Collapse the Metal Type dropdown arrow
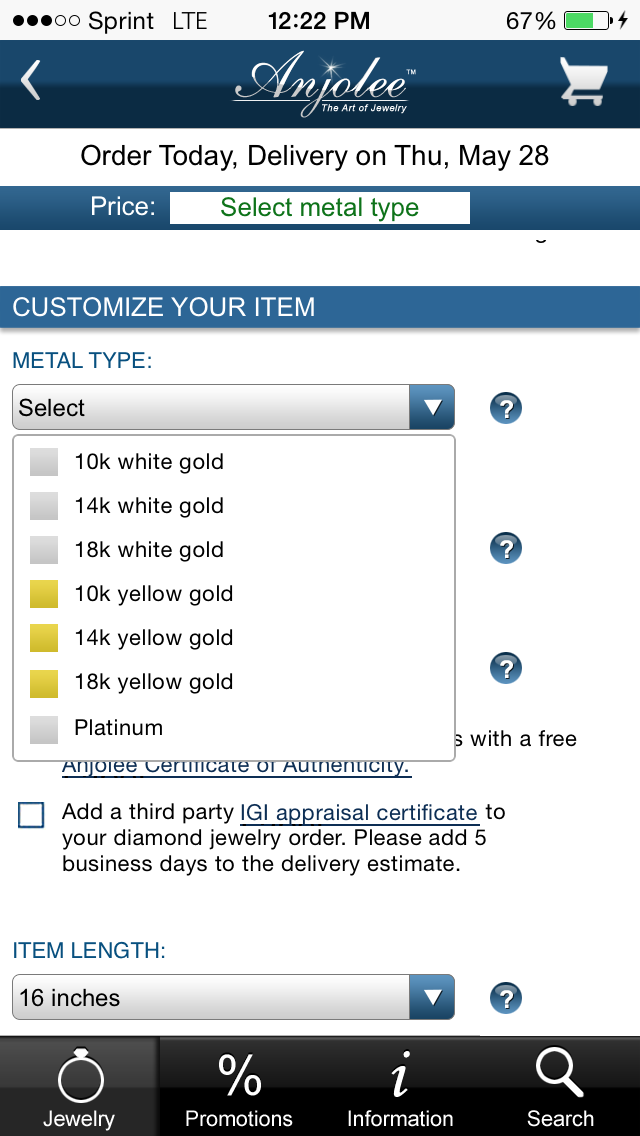Image resolution: width=640 pixels, height=1136 pixels. (432, 408)
